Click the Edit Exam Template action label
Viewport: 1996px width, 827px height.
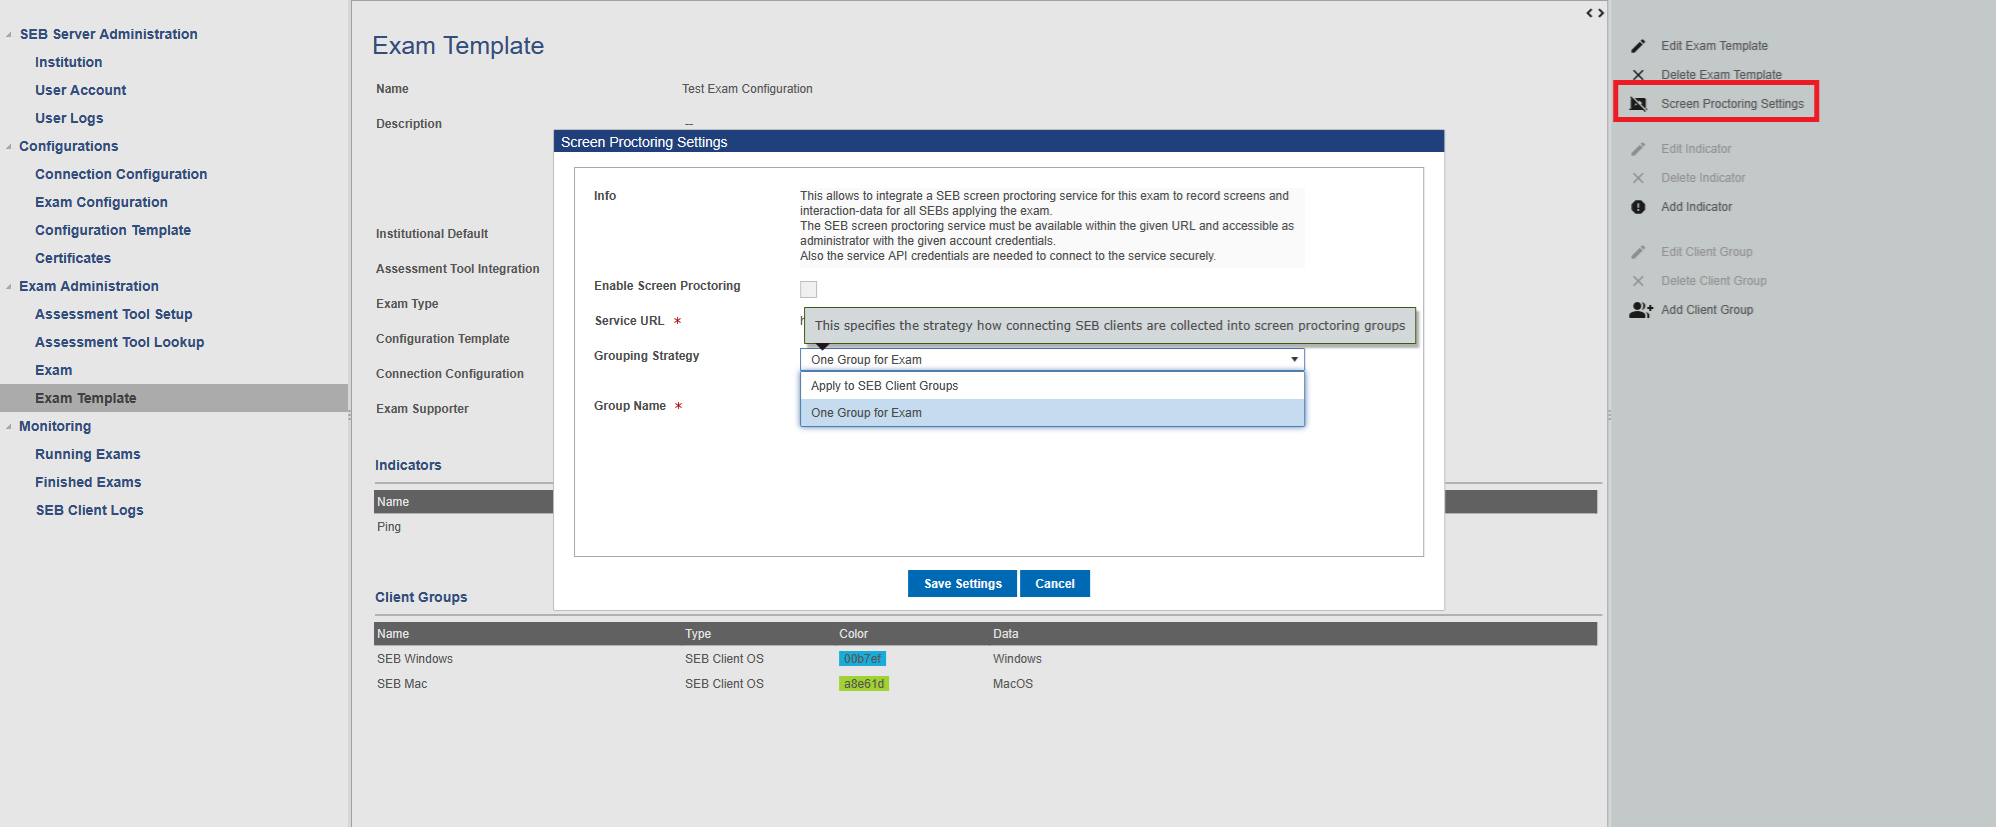click(x=1714, y=46)
